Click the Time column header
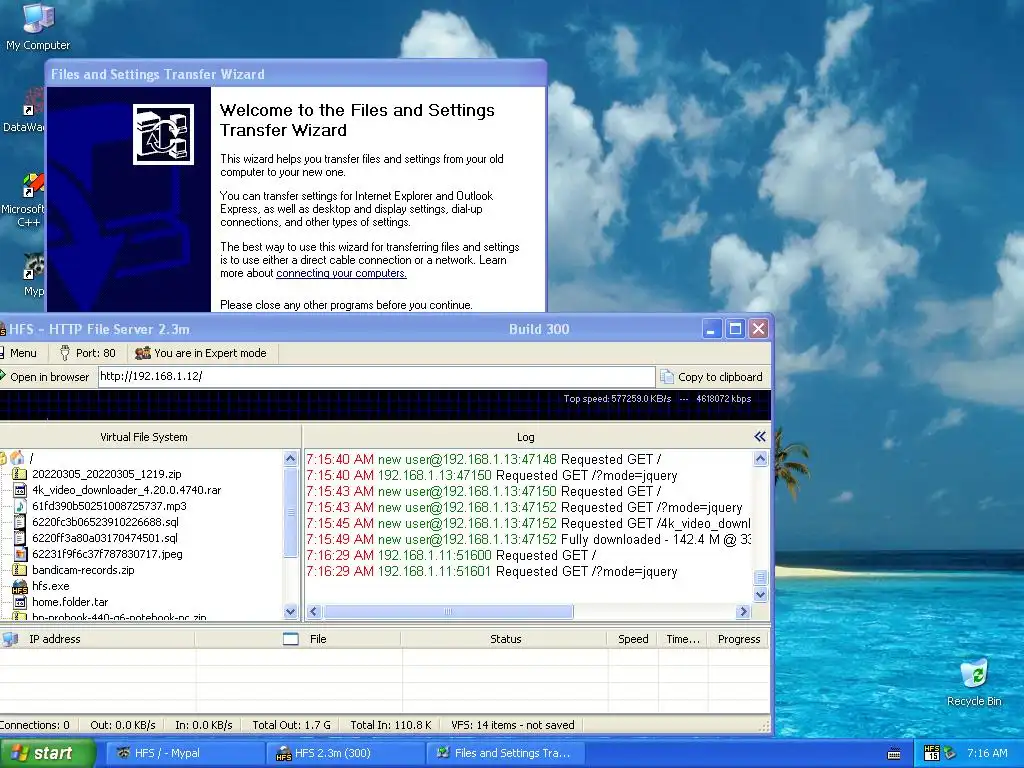The image size is (1024, 768). 682,639
